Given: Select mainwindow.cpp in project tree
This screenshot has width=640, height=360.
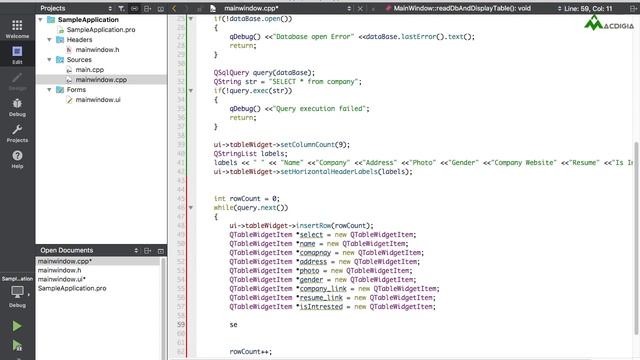Looking at the screenshot, I should coord(101,80).
